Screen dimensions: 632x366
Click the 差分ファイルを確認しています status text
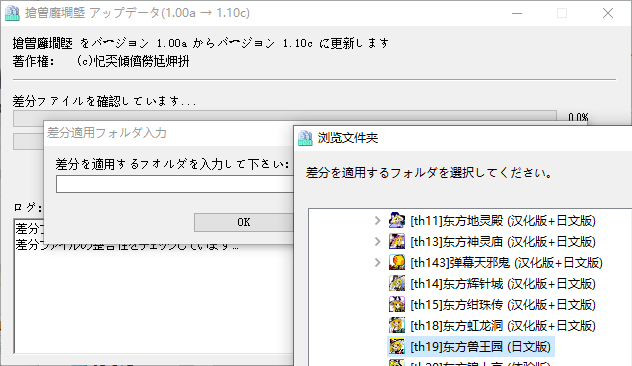pyautogui.click(x=104, y=101)
